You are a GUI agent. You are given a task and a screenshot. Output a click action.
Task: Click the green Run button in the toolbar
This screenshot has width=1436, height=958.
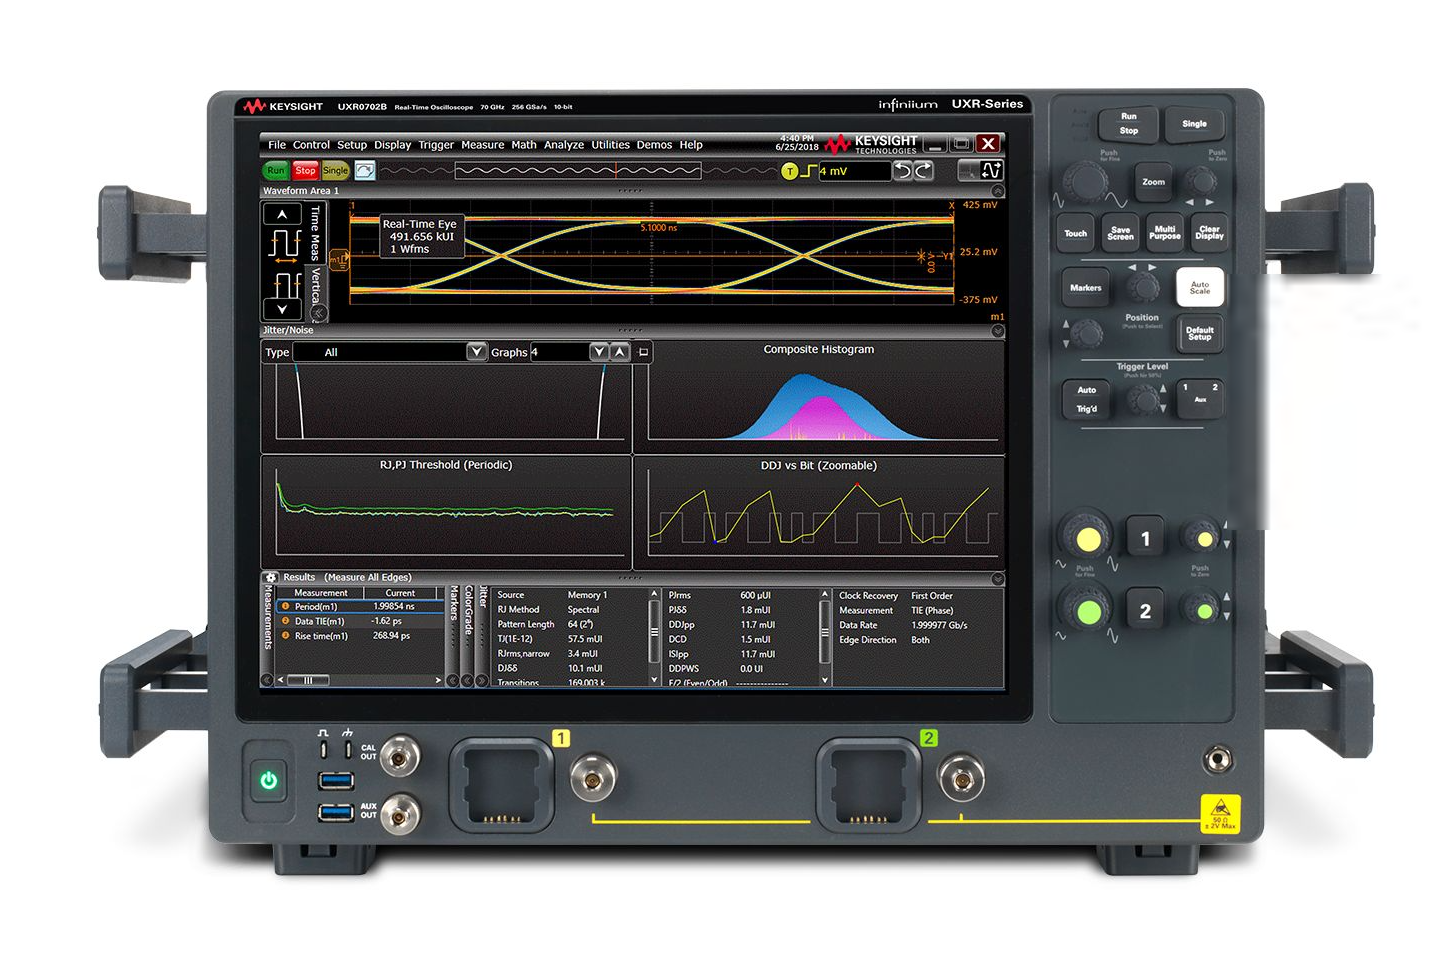(275, 171)
